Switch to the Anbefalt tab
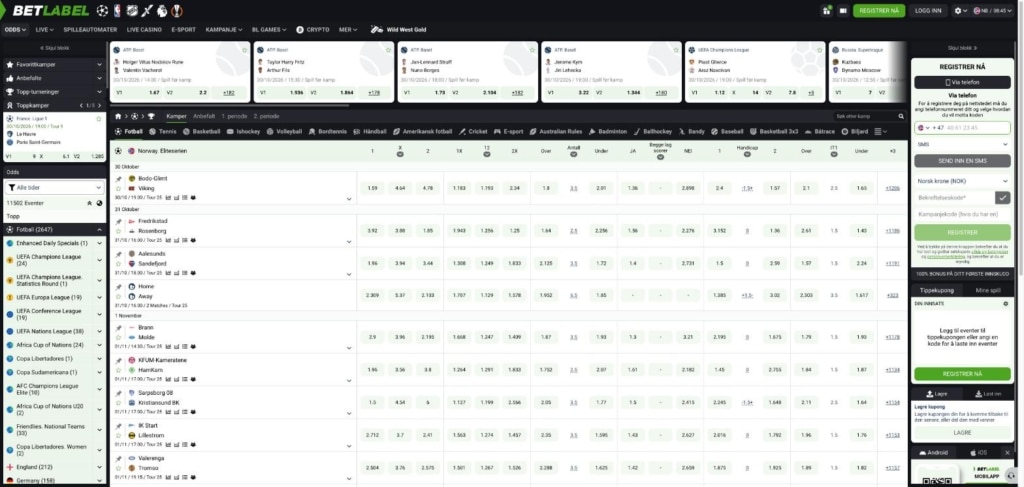Screen dimensions: 1024x487 tap(204, 116)
